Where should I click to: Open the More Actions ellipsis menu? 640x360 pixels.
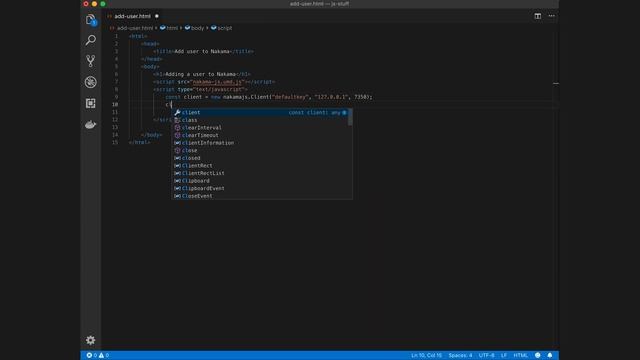(551, 16)
